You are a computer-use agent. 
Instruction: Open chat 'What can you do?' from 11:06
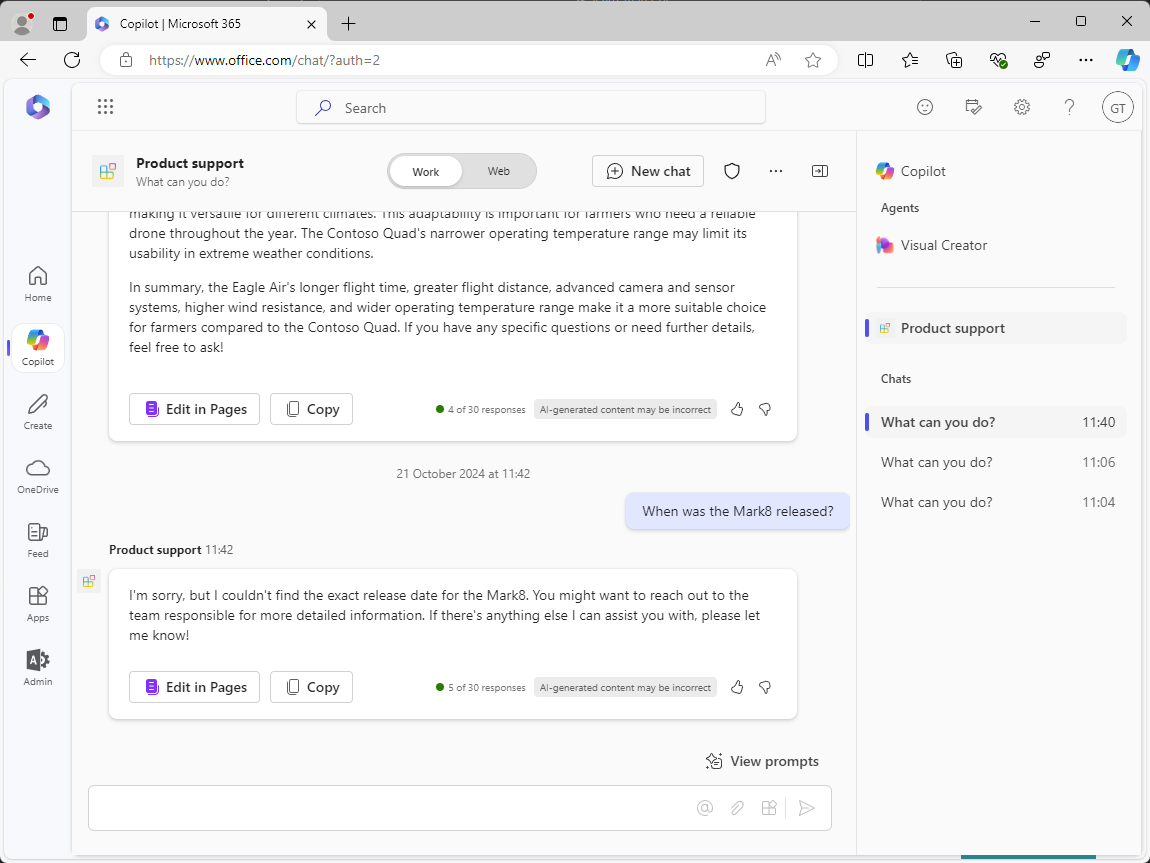click(996, 462)
